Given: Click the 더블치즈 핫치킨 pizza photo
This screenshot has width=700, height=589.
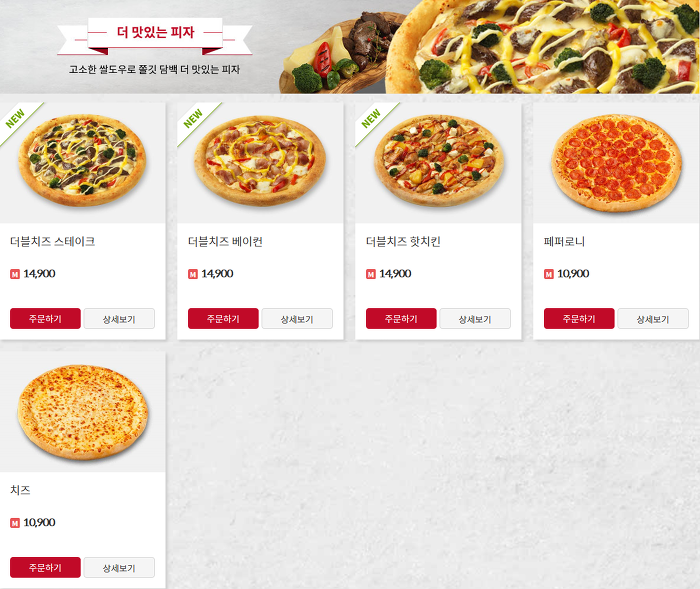Looking at the screenshot, I should (x=439, y=161).
